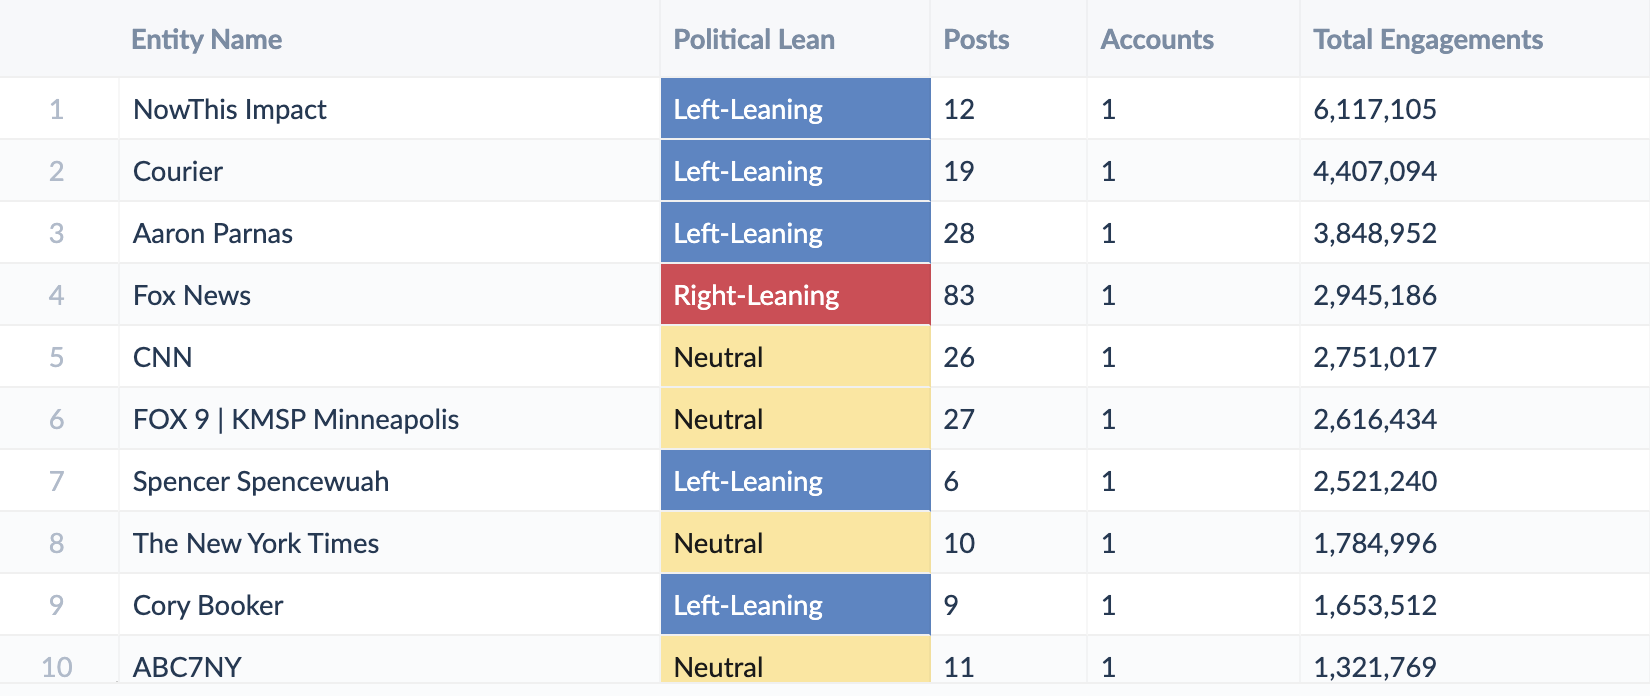Image resolution: width=1650 pixels, height=696 pixels.
Task: Click accounts value in the Courier row
Action: point(1108,172)
